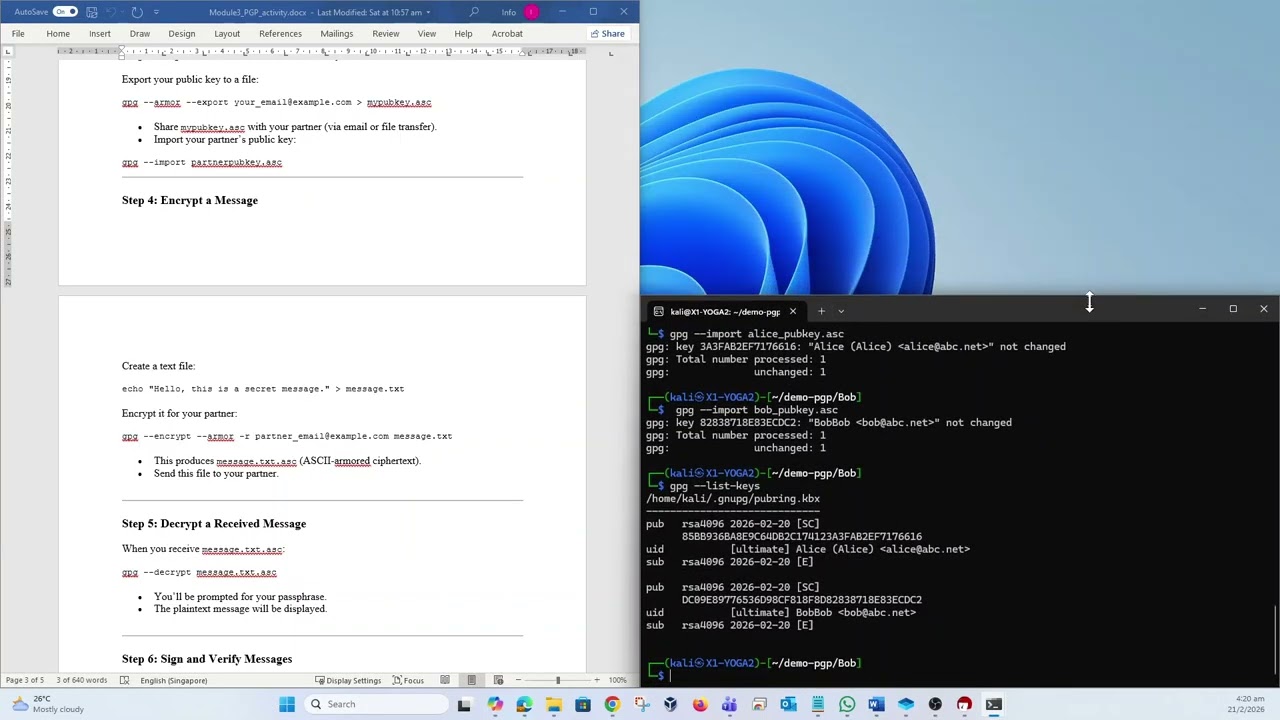Click the Redo icon in Word
This screenshot has width=1280, height=720.
(x=137, y=12)
